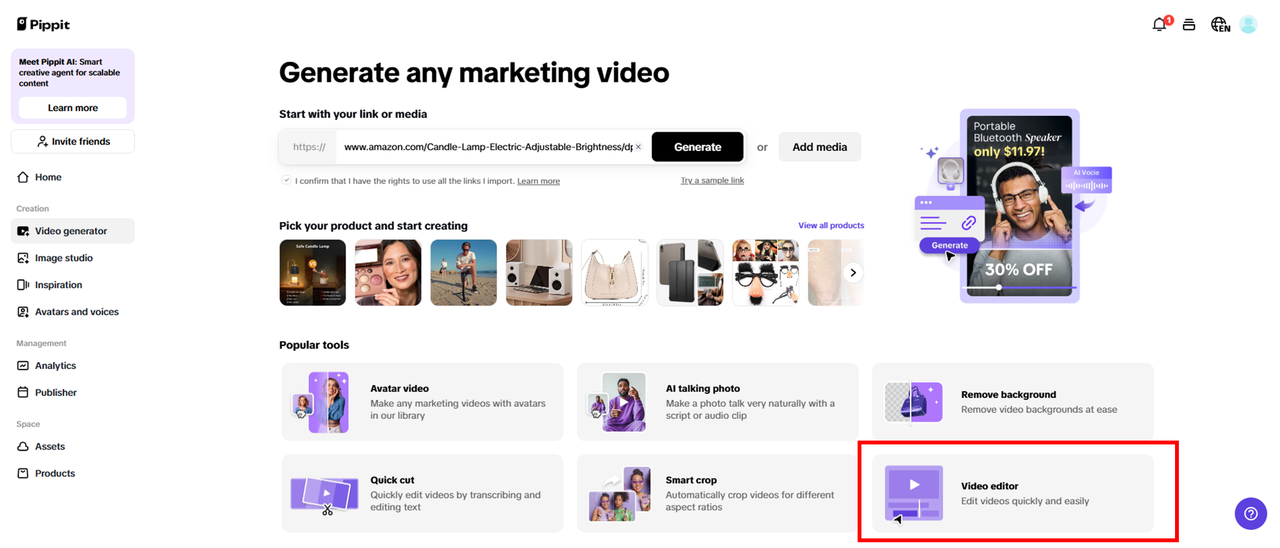Image resolution: width=1280 pixels, height=548 pixels.
Task: Clear the URL with the x icon
Action: [638, 147]
